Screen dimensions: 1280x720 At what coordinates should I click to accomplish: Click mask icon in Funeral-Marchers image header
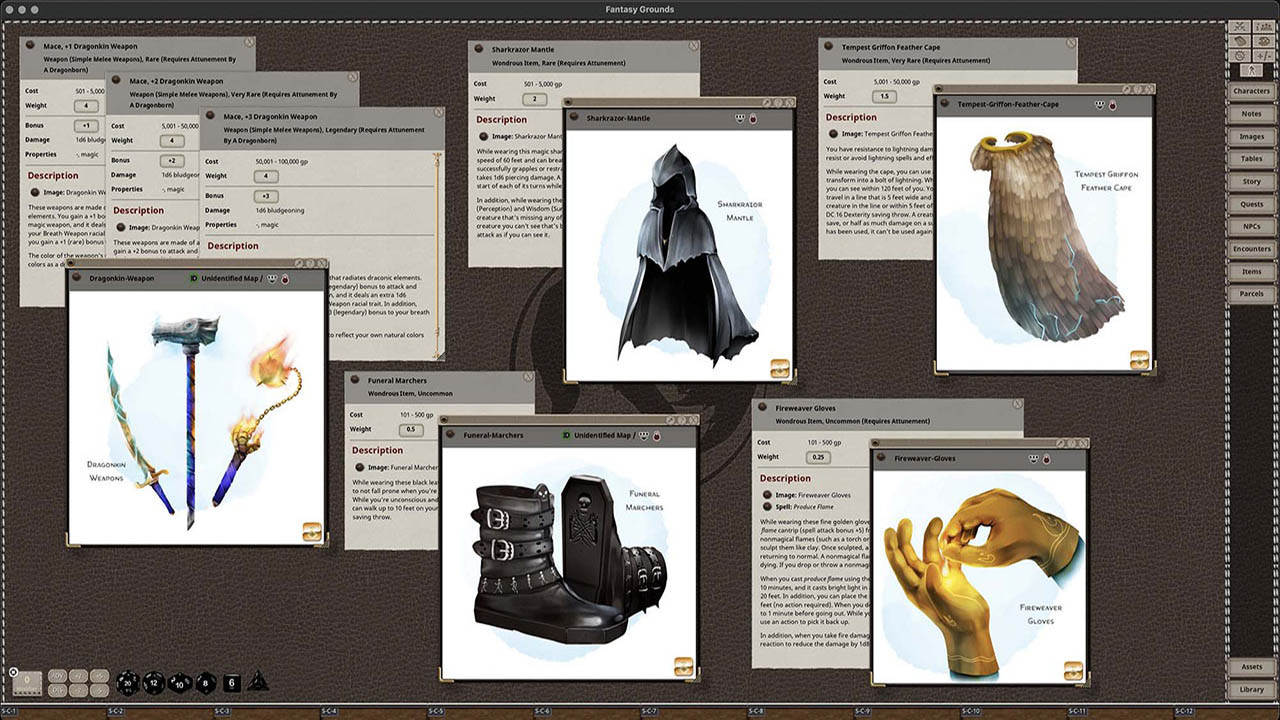tap(645, 436)
